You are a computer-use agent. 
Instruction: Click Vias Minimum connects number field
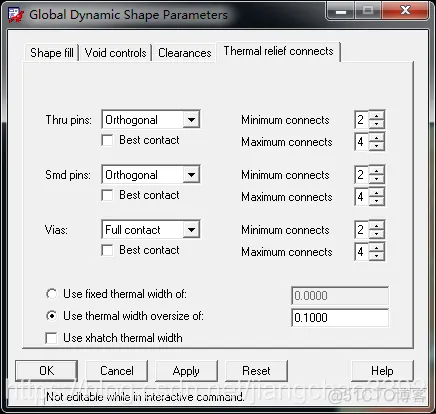pyautogui.click(x=362, y=230)
